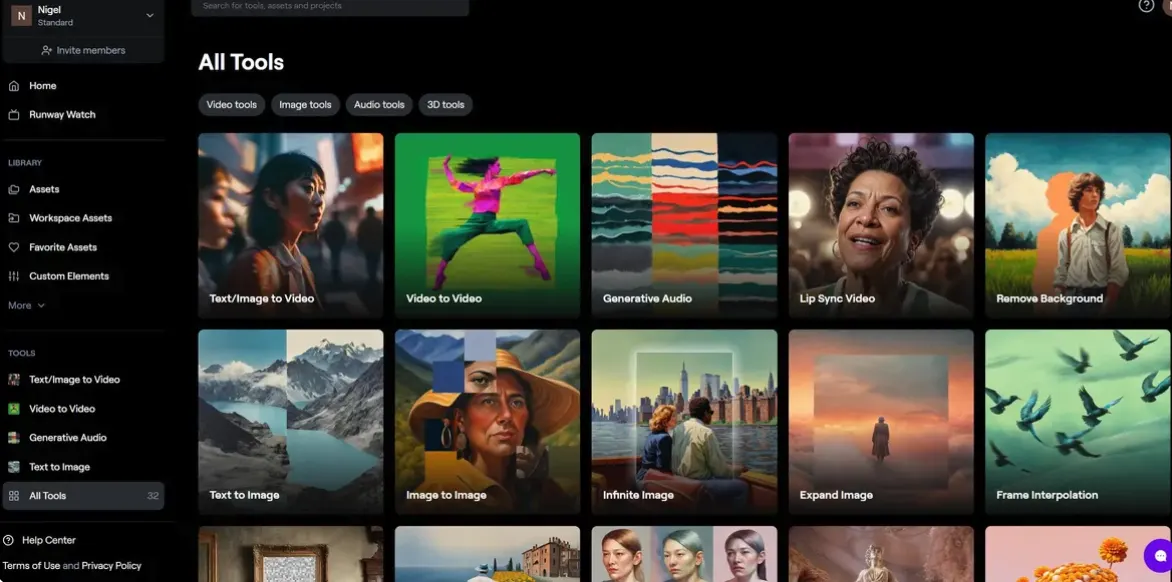Open Workspace Assets in sidebar
This screenshot has height=582, width=1172.
(70, 218)
